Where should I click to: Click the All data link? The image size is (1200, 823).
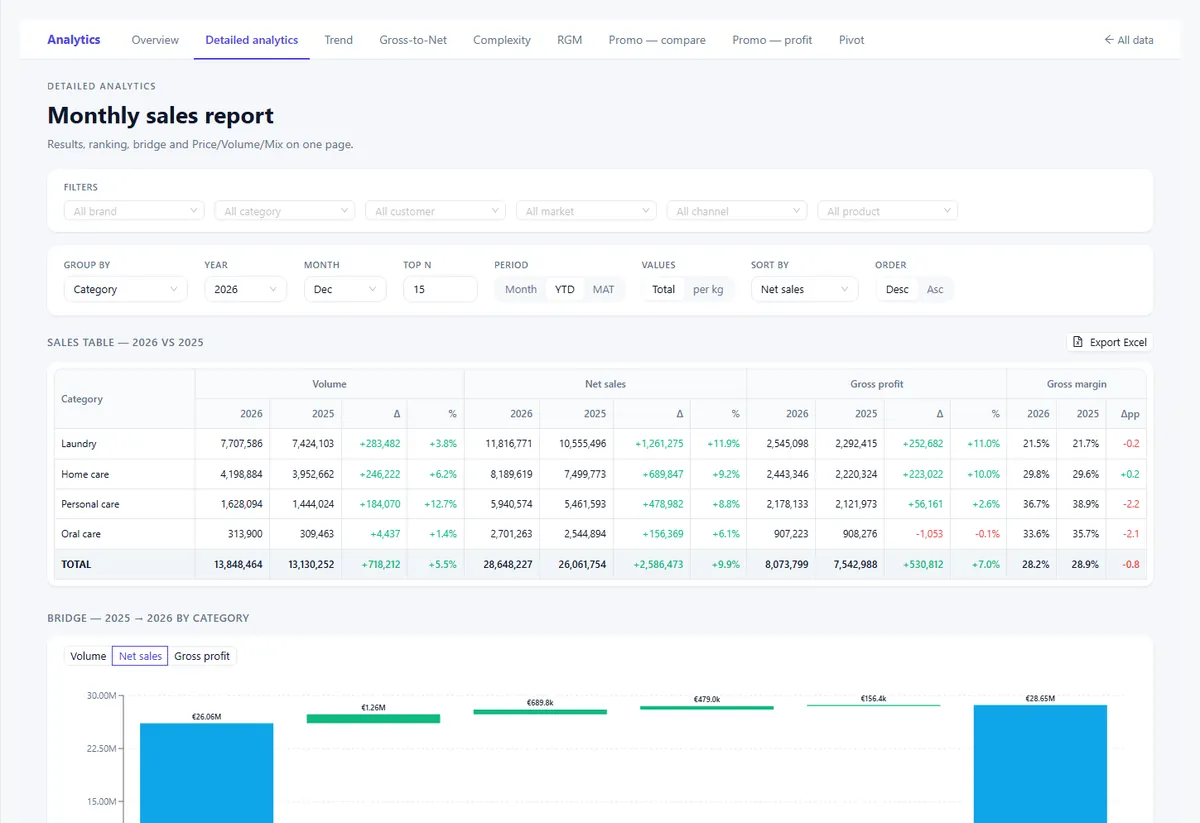(1129, 40)
